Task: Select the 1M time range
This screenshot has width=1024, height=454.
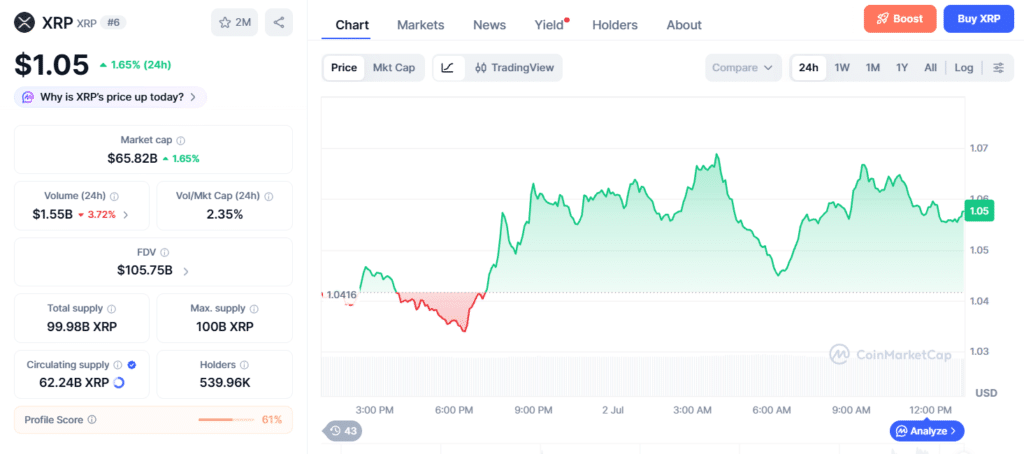Action: click(x=872, y=68)
